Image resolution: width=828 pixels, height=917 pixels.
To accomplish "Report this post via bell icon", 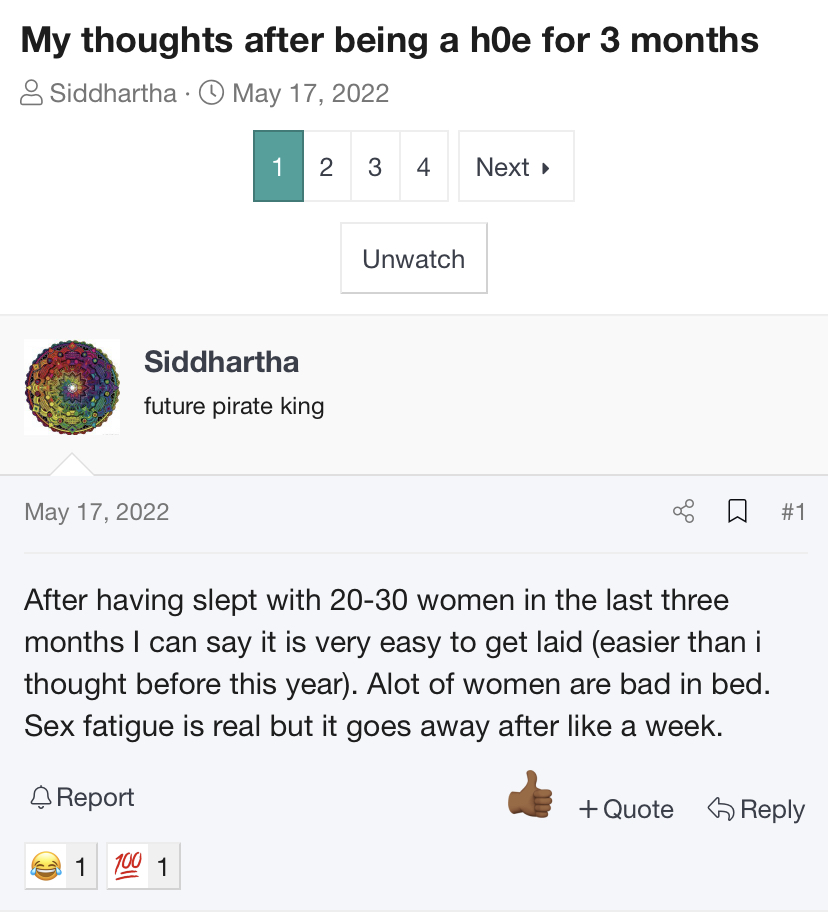I will 82,797.
